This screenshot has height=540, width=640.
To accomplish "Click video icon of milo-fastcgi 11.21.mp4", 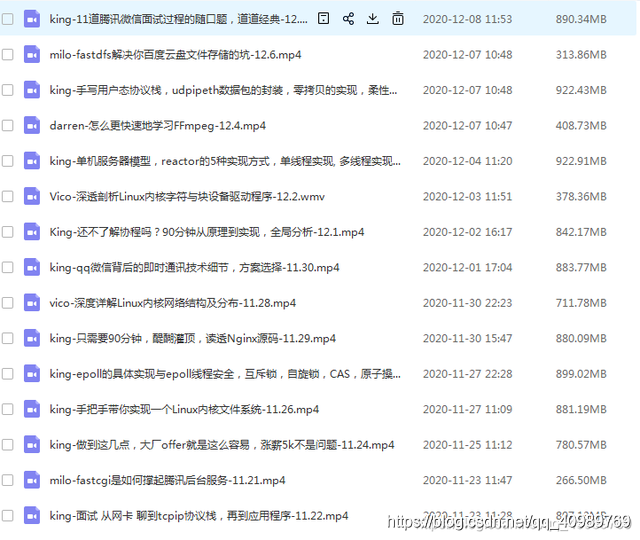I will point(32,480).
